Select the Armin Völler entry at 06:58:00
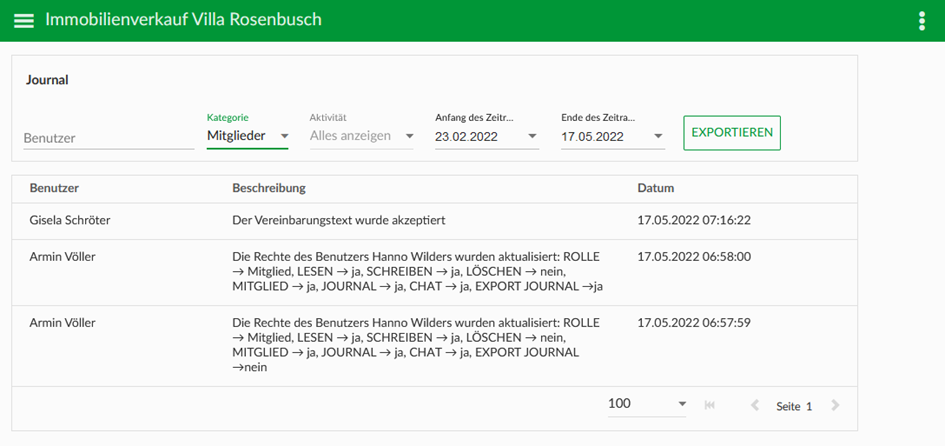The image size is (945, 446). click(434, 272)
